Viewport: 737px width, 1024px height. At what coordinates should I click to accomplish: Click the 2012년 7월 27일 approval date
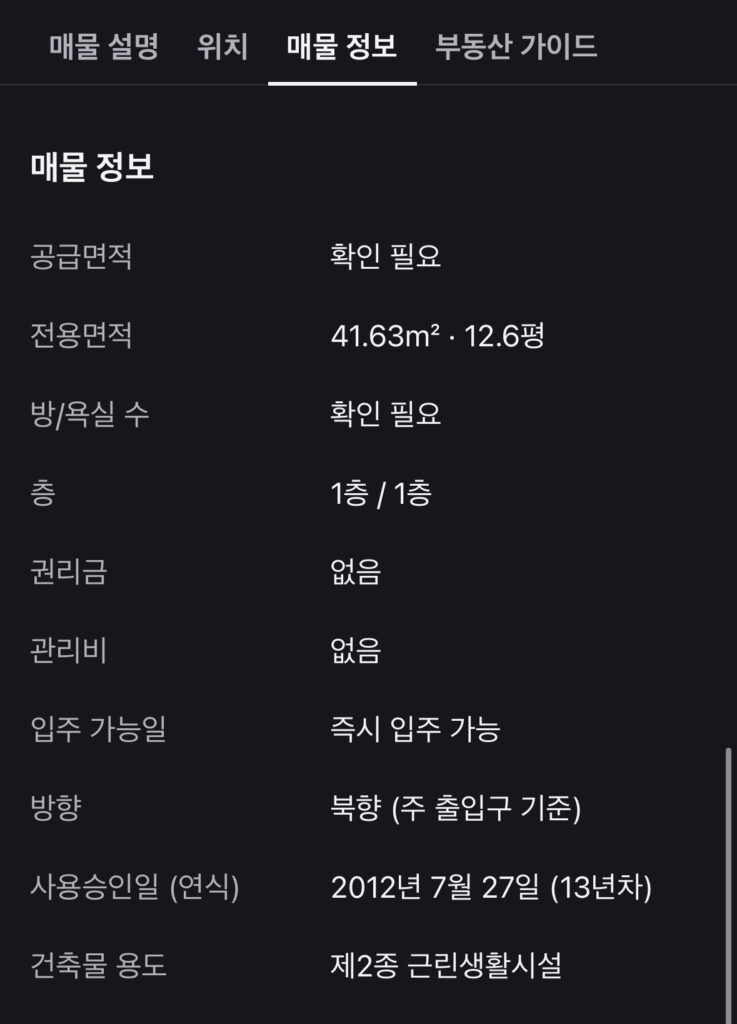click(x=435, y=888)
